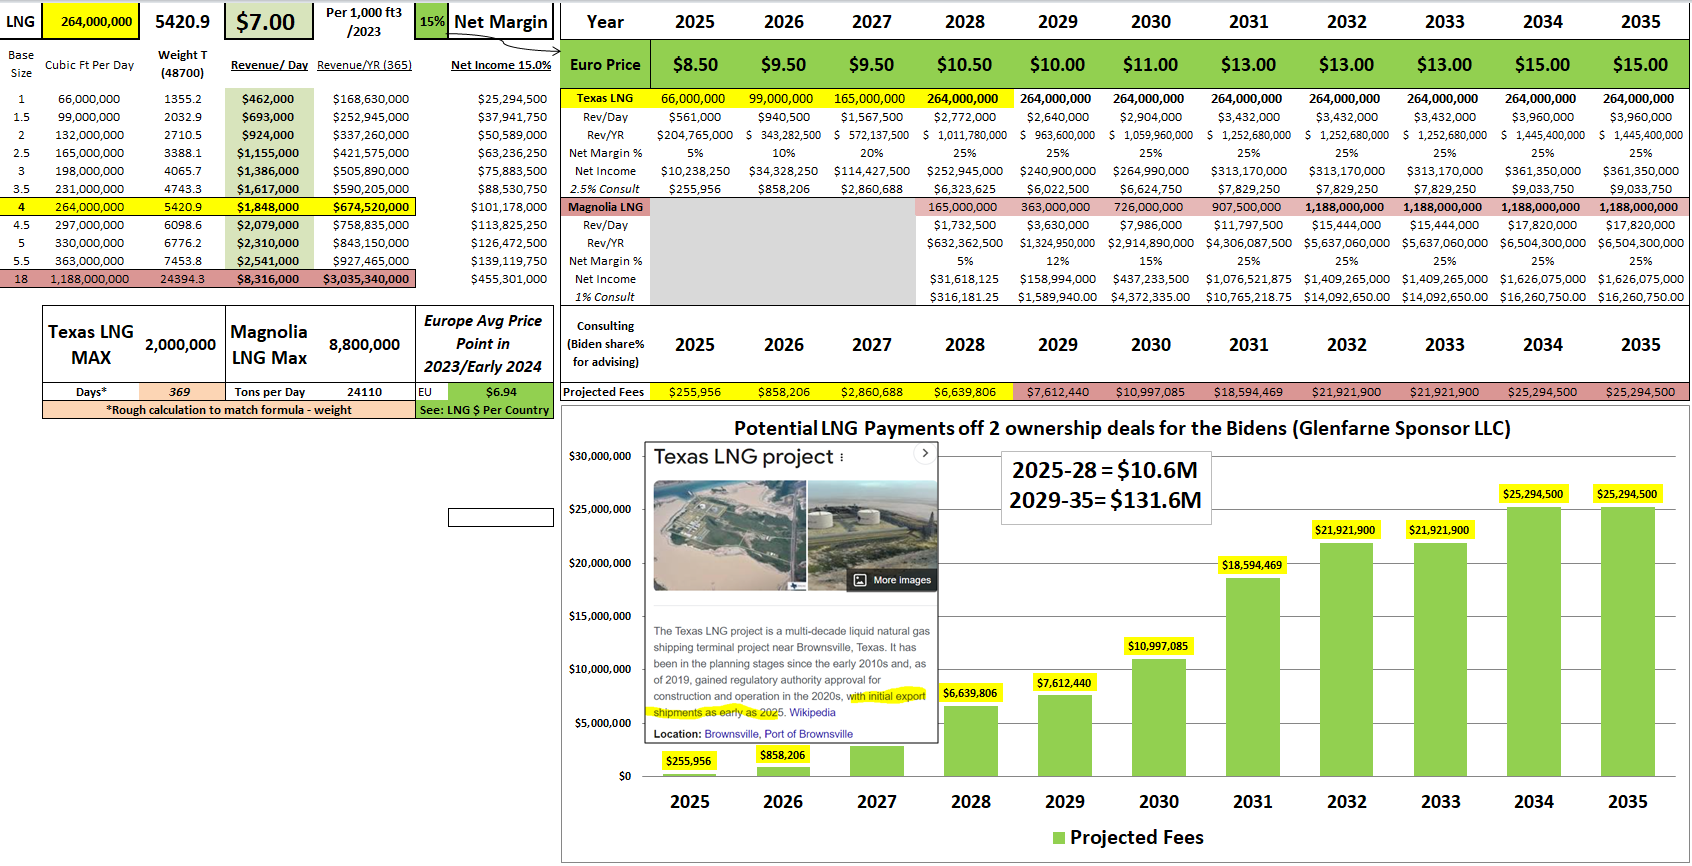Click the yellow Texas LNG row label
This screenshot has width=1692, height=866.
click(605, 99)
